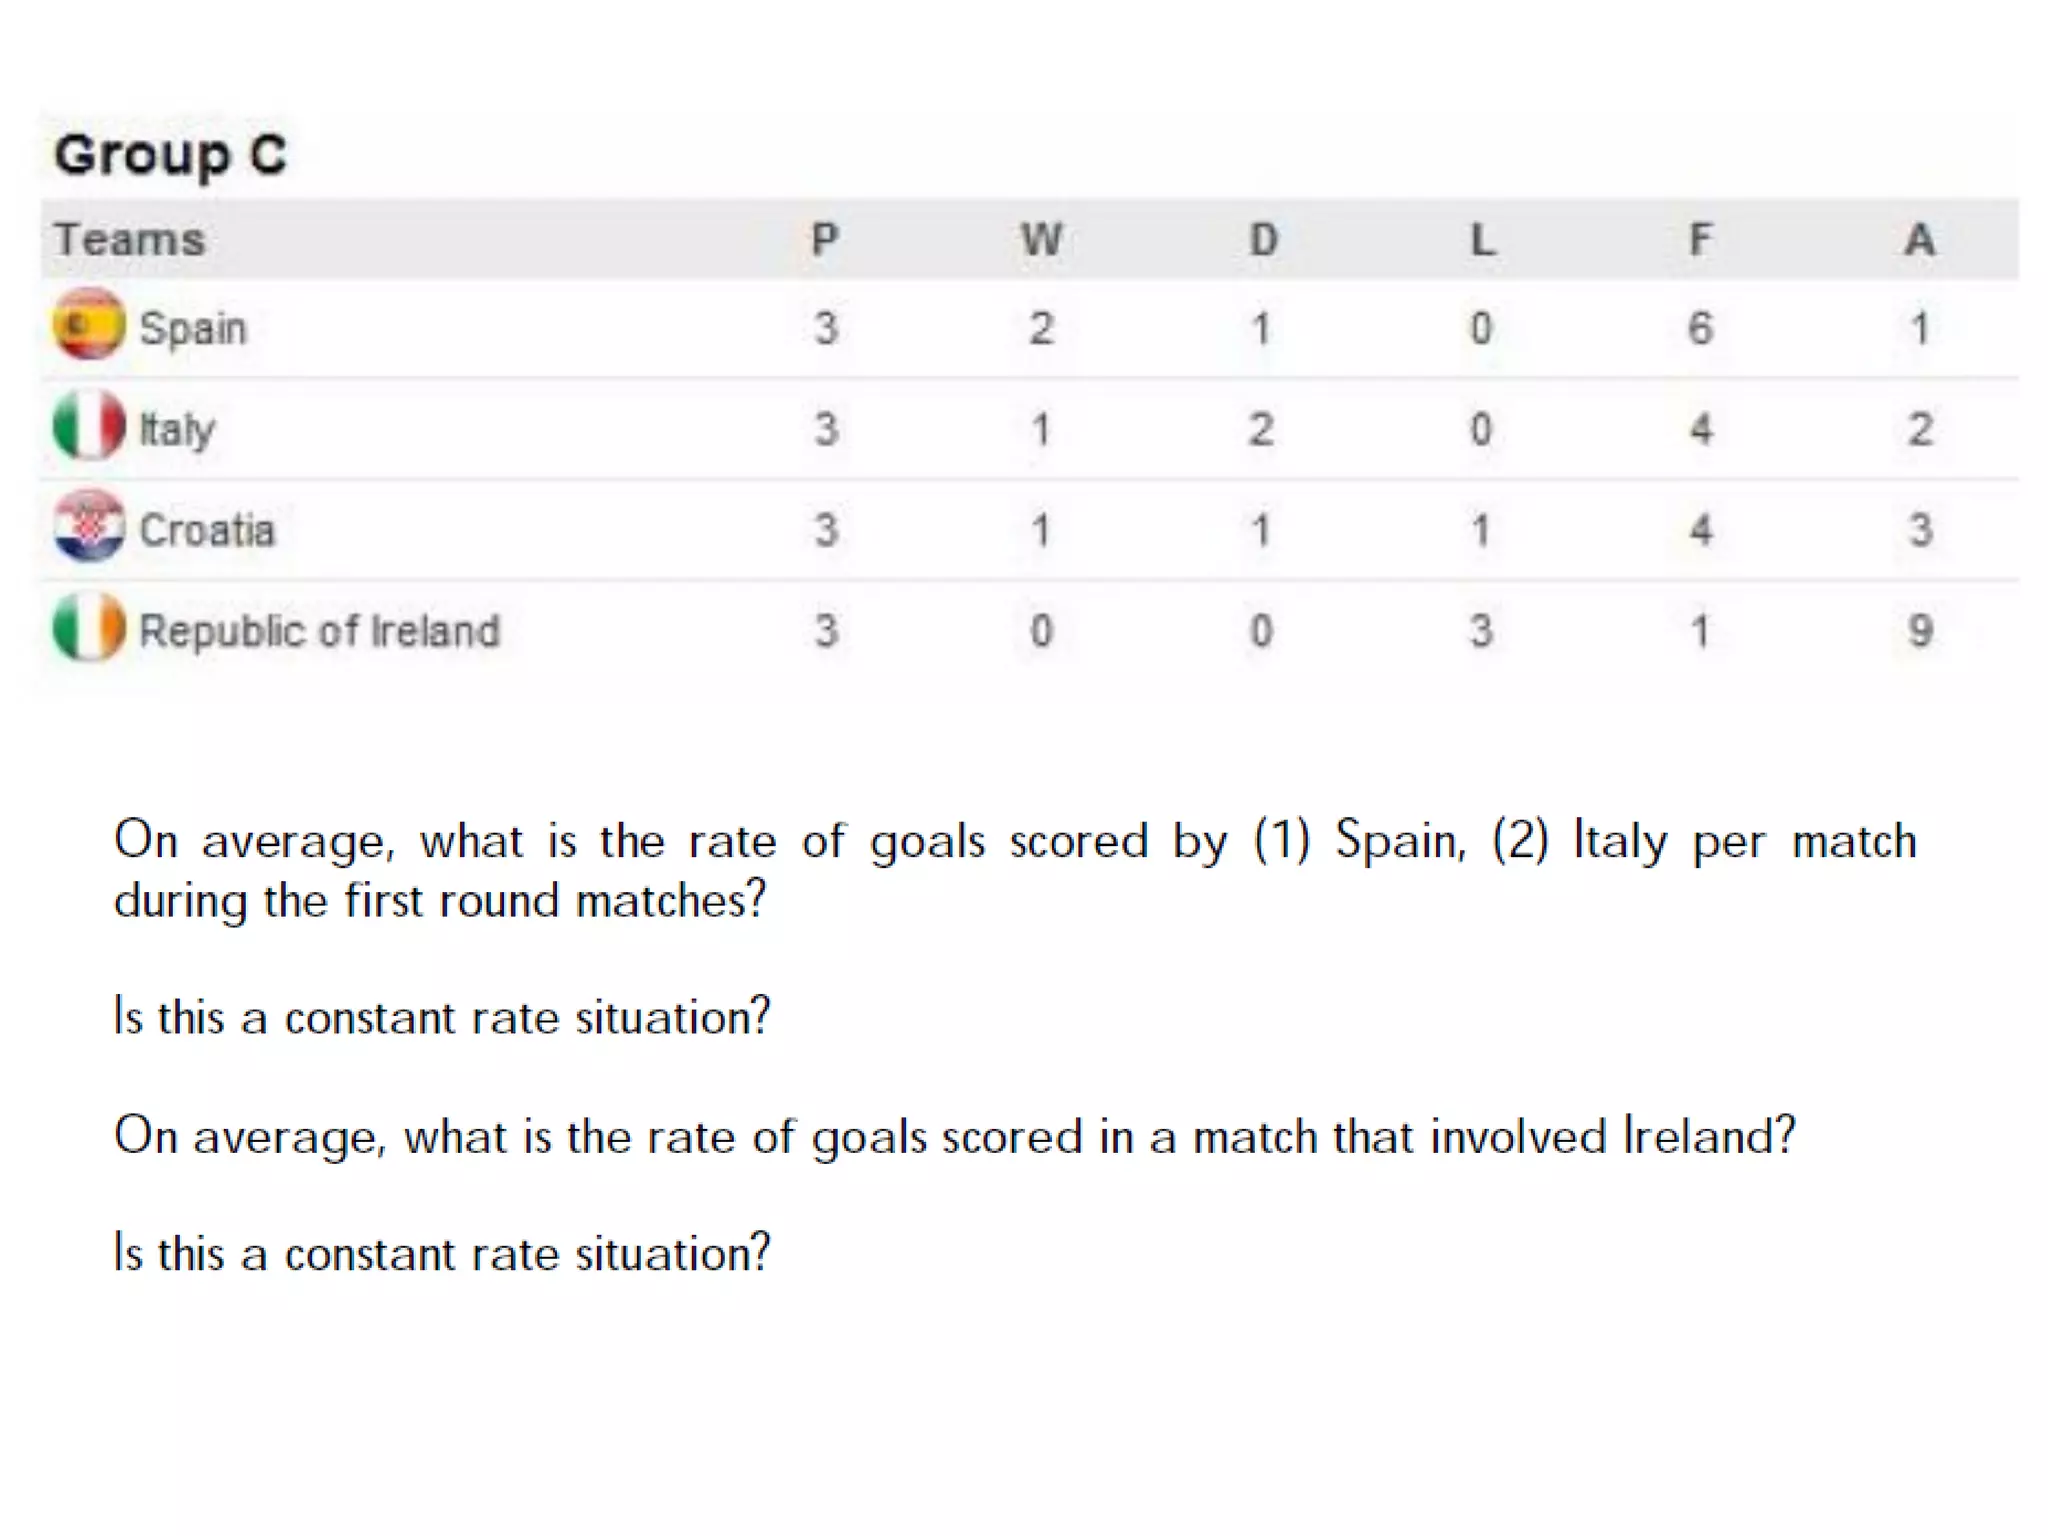Click the W column header
The width and height of the screenshot is (2048, 1536).
[1041, 240]
